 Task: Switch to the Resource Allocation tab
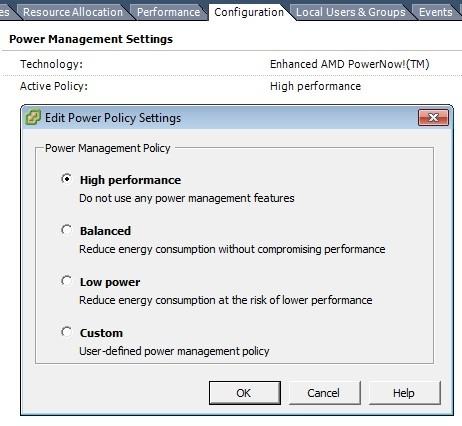tap(73, 12)
